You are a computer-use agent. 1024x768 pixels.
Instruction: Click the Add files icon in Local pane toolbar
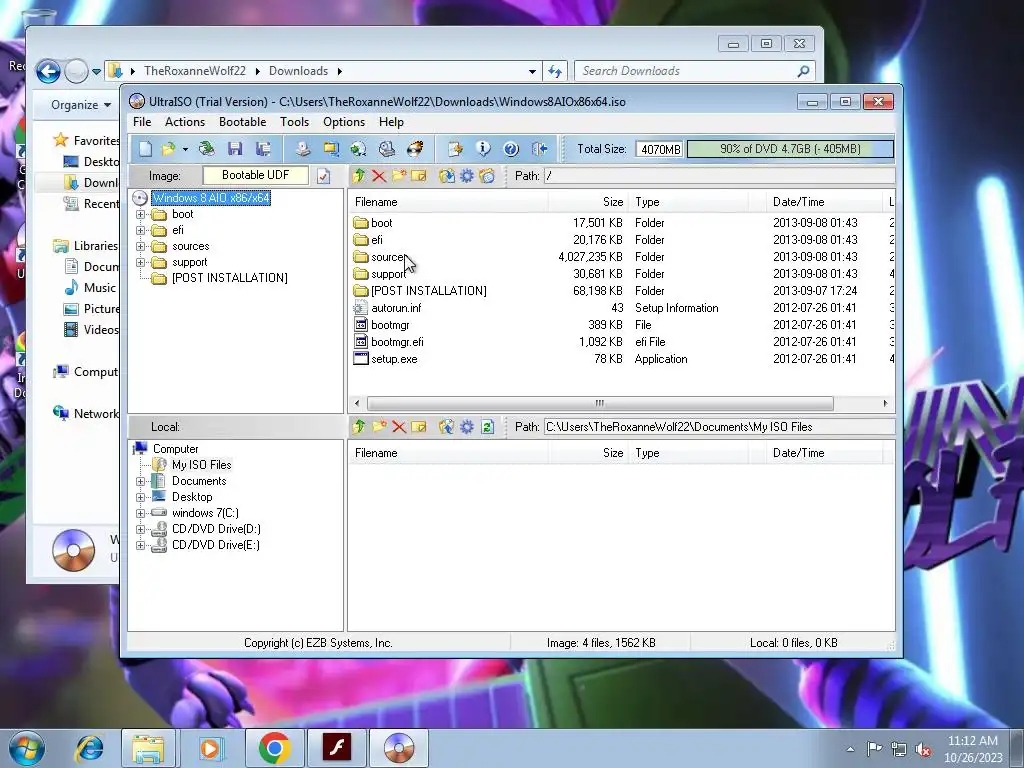click(447, 427)
